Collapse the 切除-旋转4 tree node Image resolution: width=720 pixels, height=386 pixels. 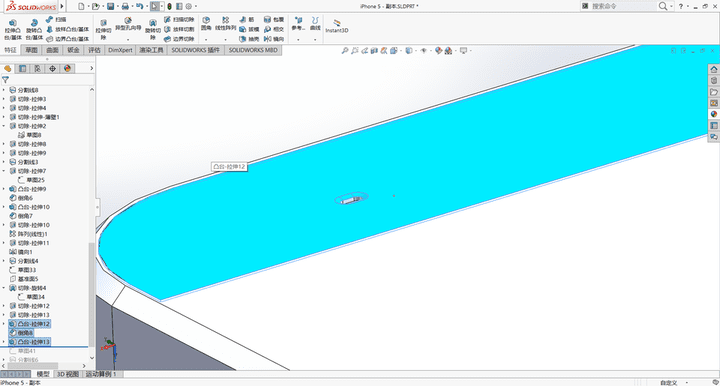tap(4, 288)
